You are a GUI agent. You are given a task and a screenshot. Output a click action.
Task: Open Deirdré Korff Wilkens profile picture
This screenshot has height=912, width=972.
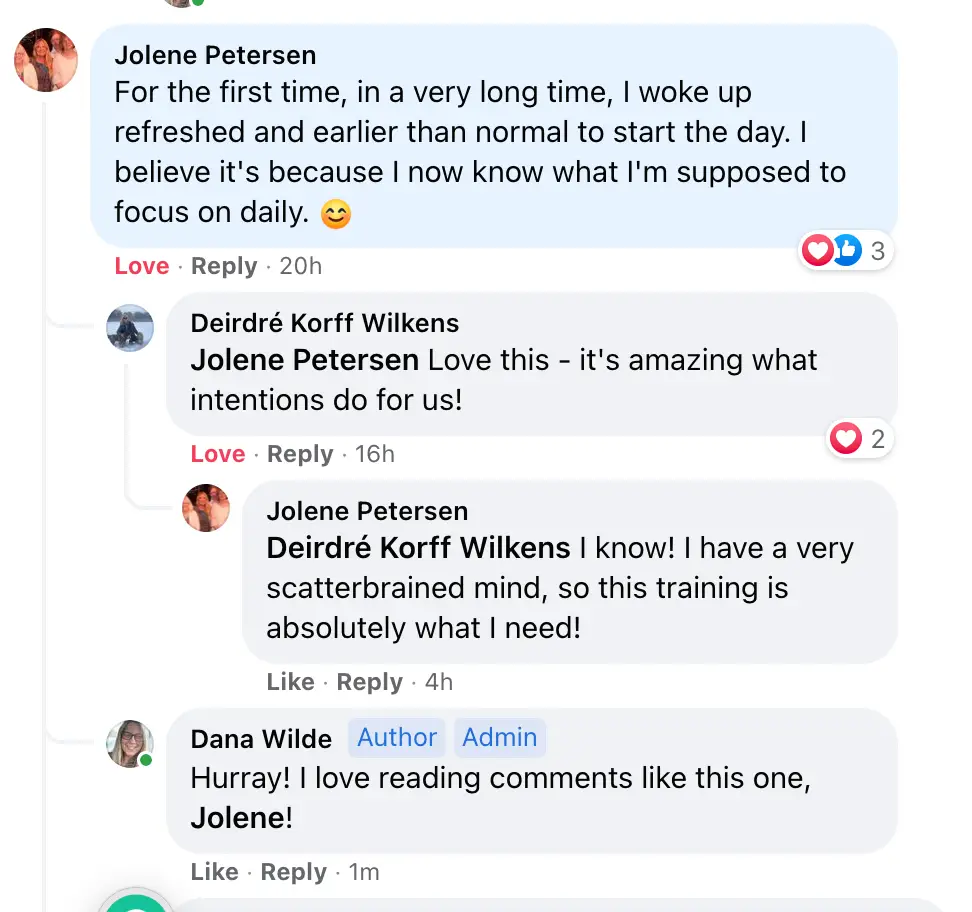click(130, 328)
